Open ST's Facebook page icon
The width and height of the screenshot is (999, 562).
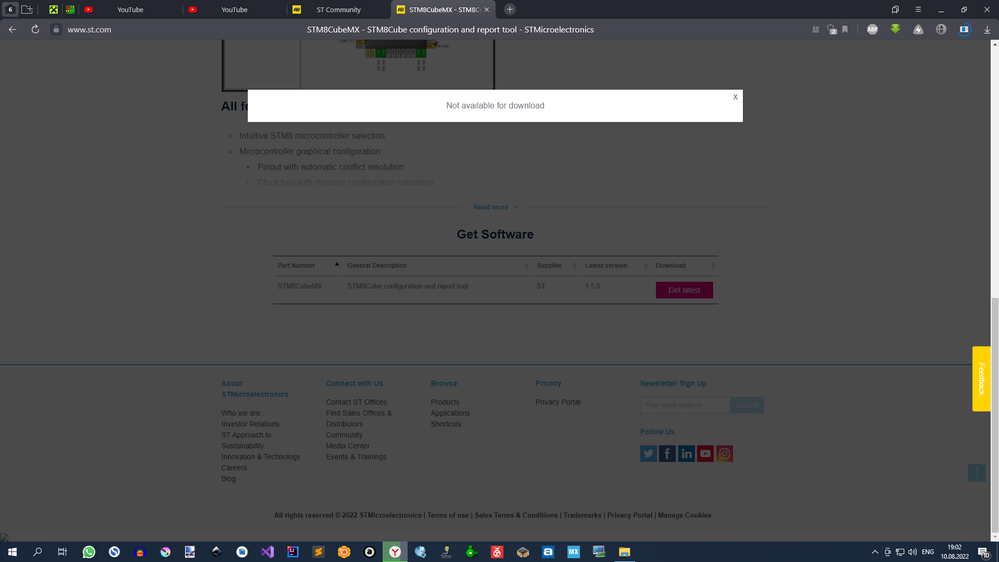tap(667, 454)
